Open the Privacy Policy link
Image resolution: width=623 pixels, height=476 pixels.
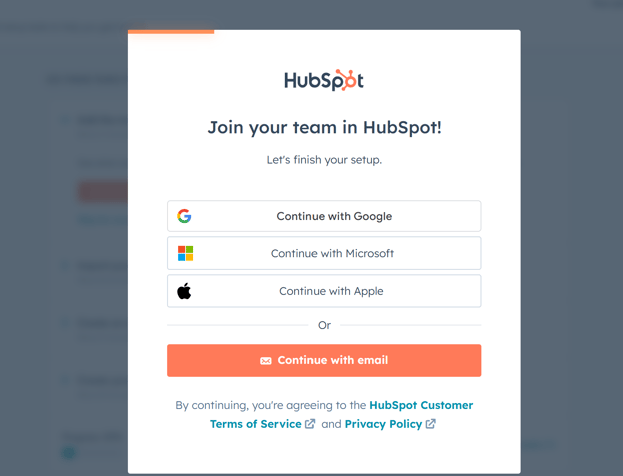tap(383, 424)
